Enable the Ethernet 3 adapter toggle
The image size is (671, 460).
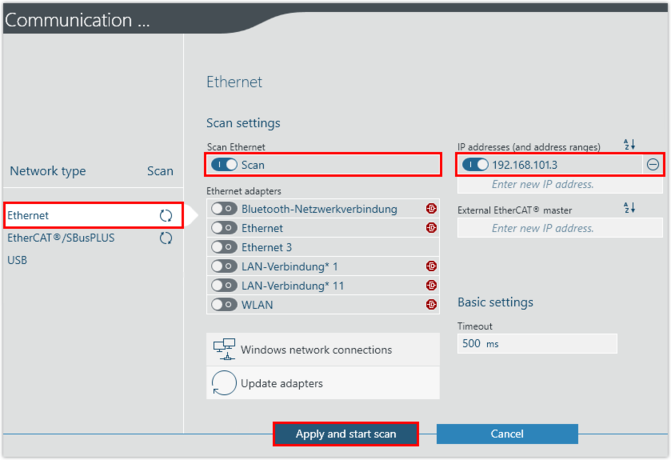click(x=224, y=247)
